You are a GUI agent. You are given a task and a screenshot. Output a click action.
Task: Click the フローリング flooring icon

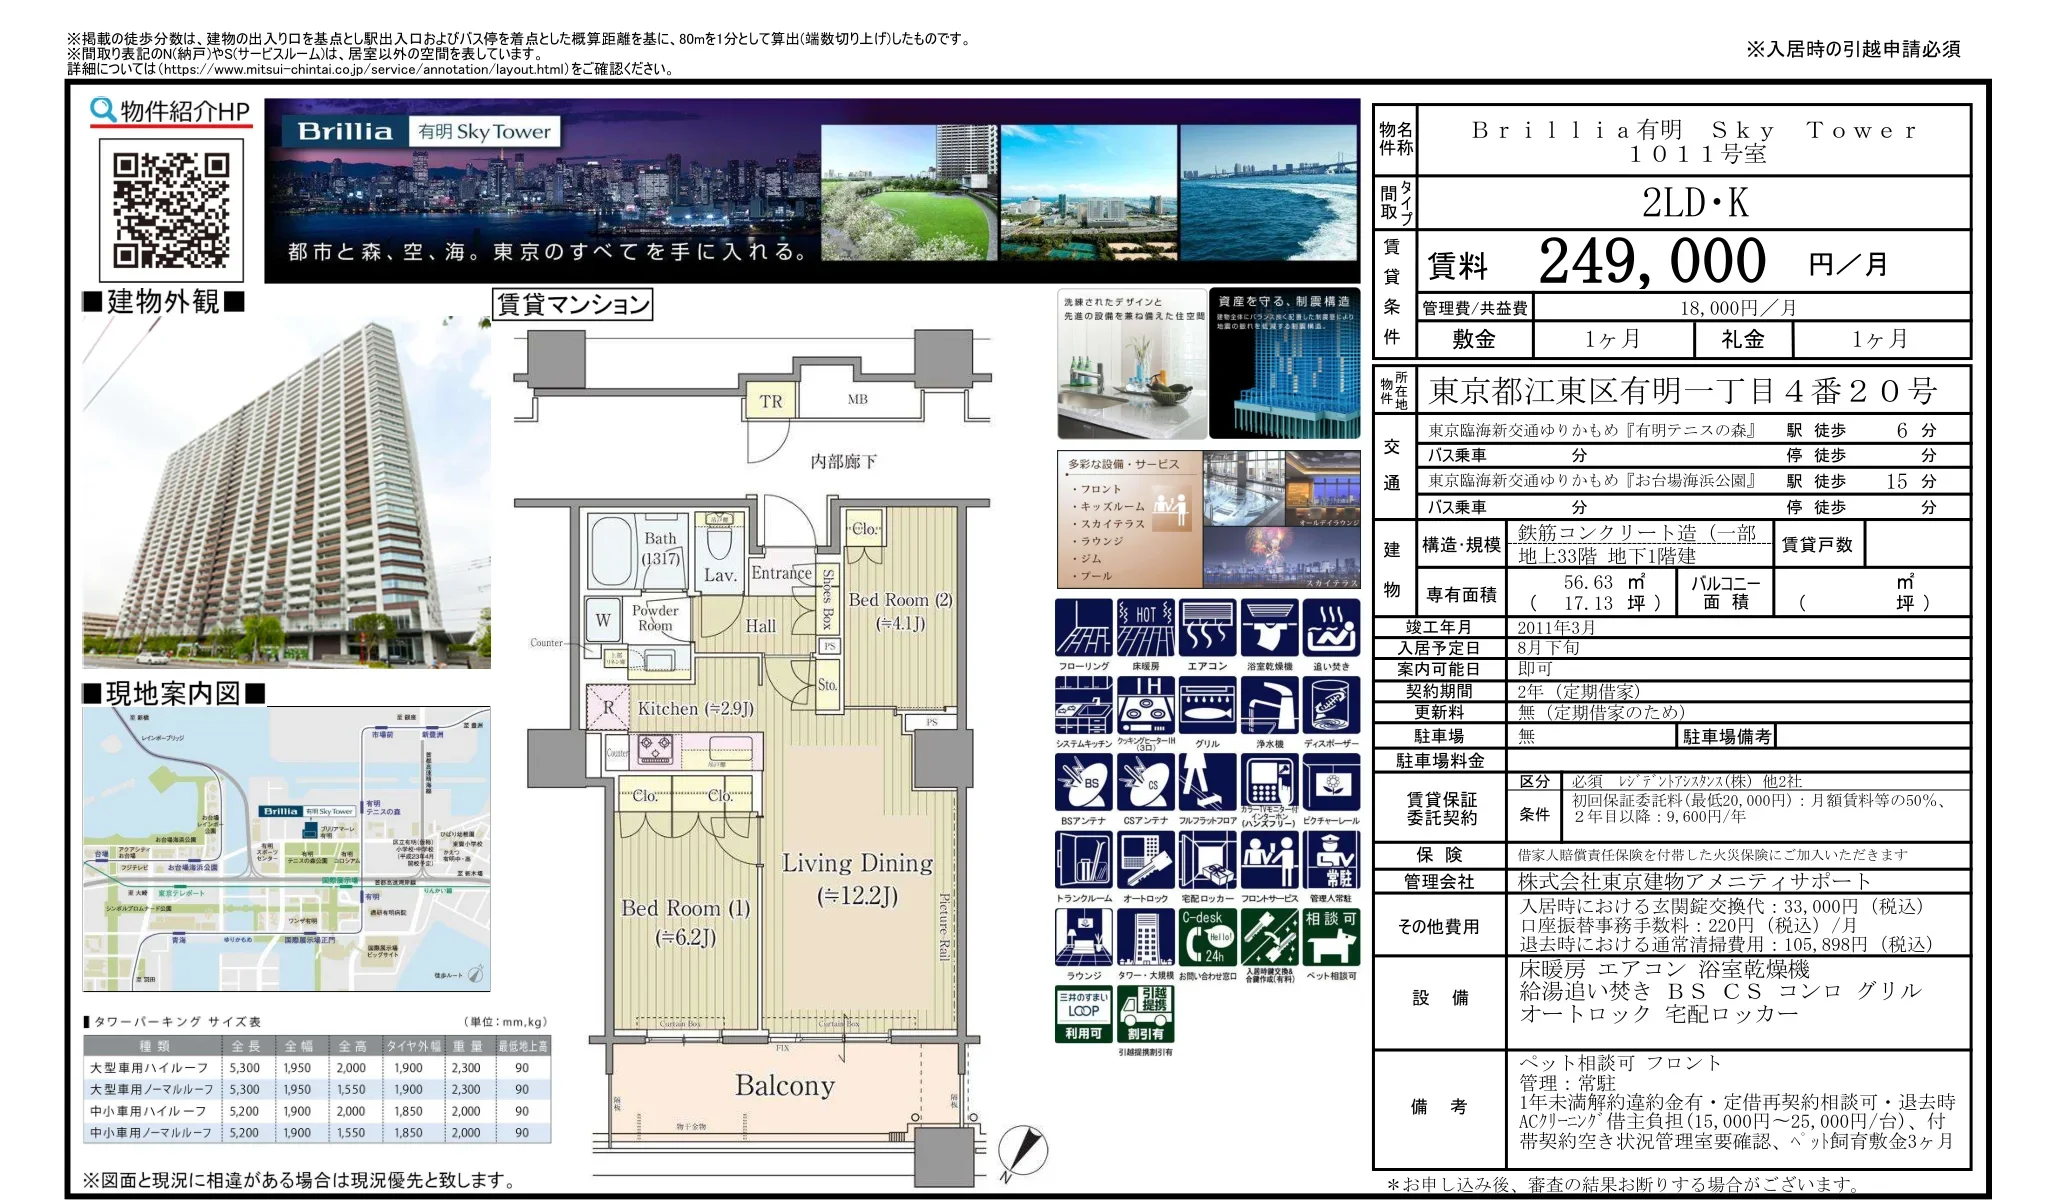(1084, 628)
